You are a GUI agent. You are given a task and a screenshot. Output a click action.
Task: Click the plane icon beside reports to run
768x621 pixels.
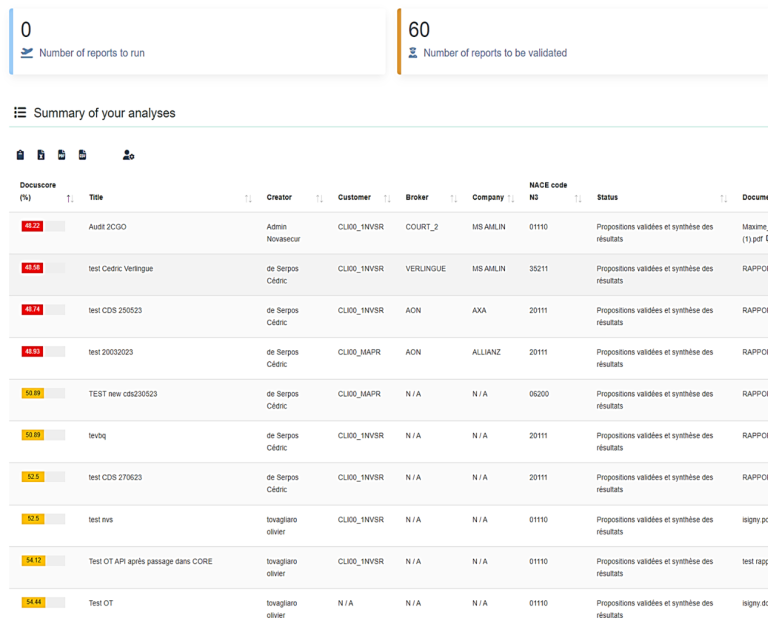point(27,53)
